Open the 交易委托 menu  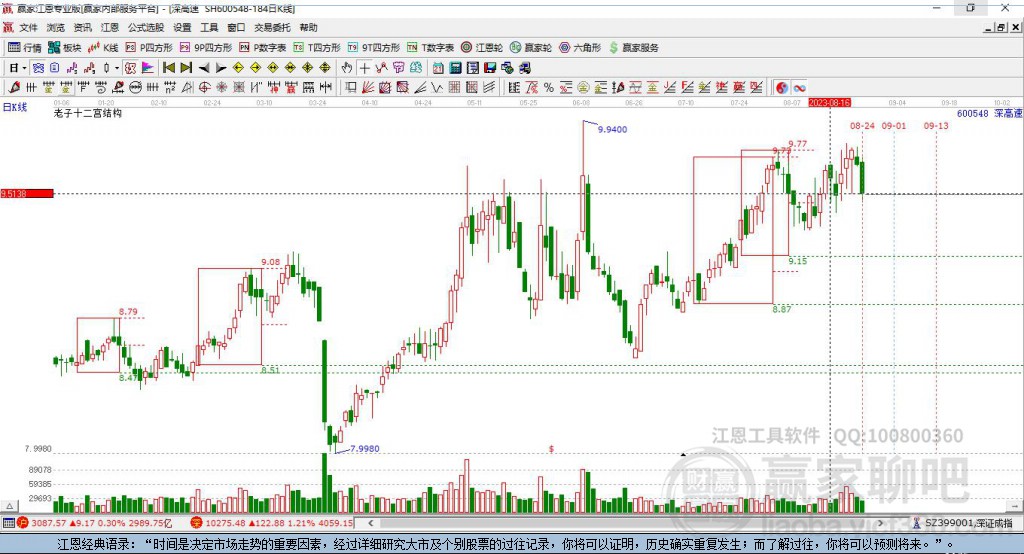point(272,27)
